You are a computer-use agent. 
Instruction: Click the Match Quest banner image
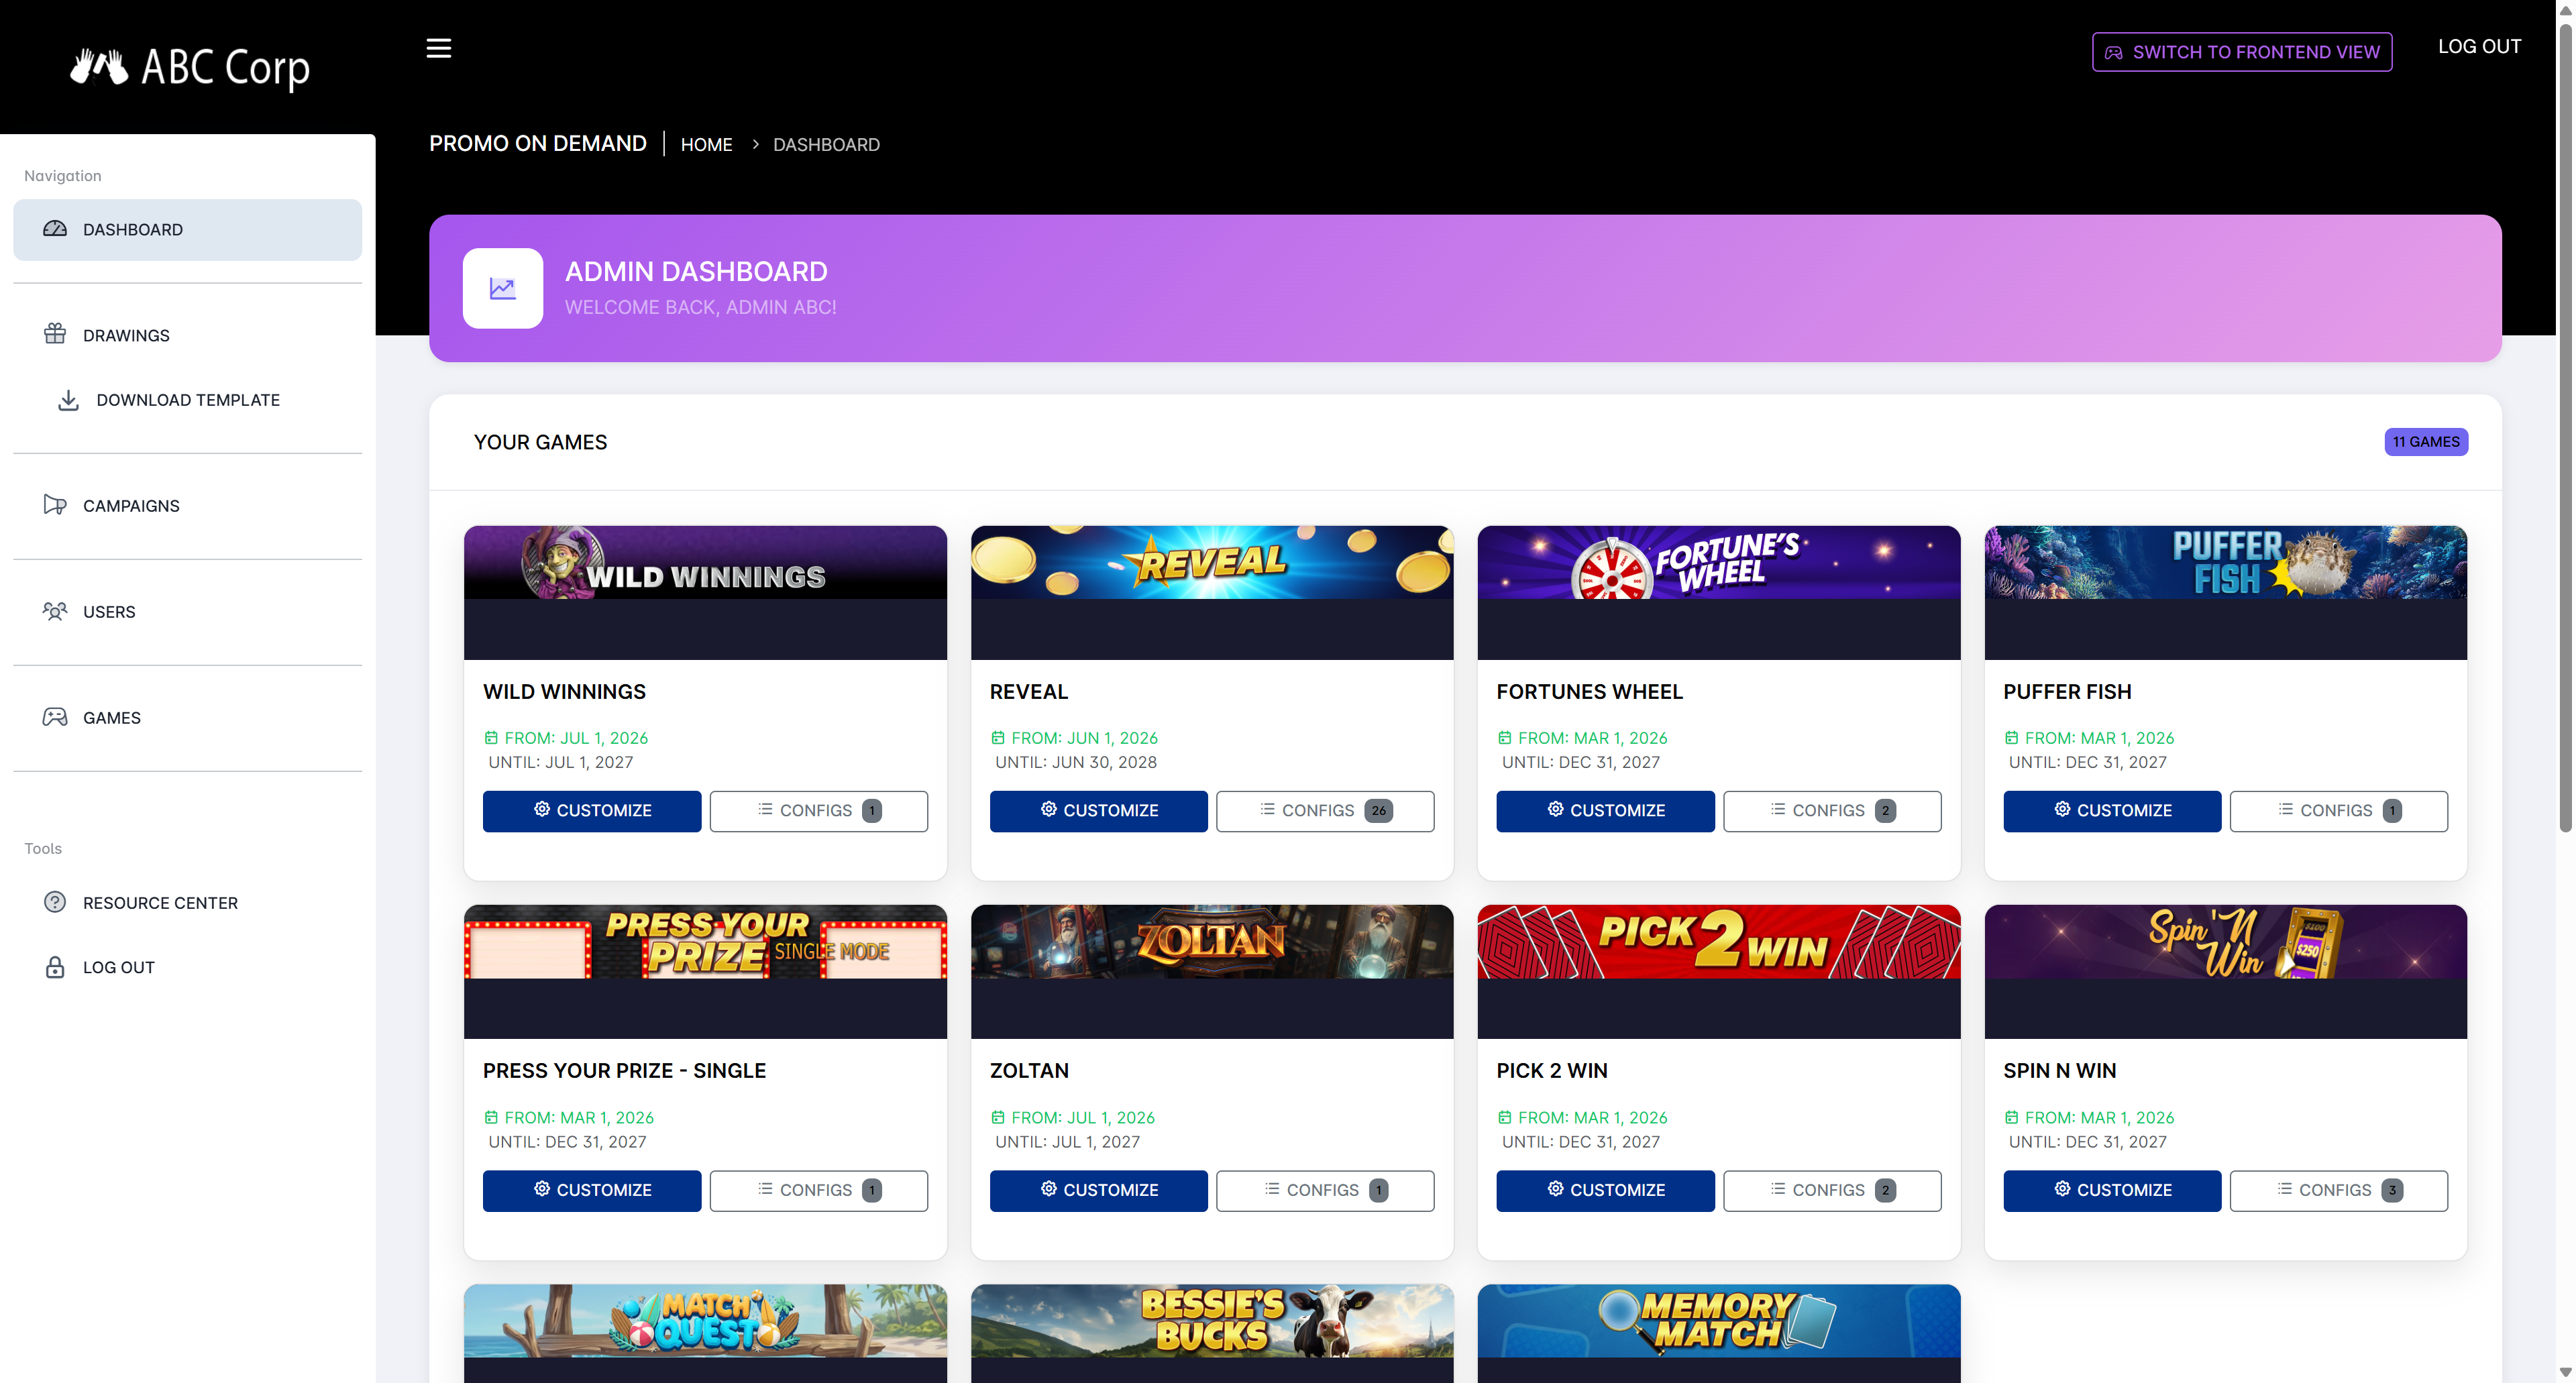pos(705,1321)
